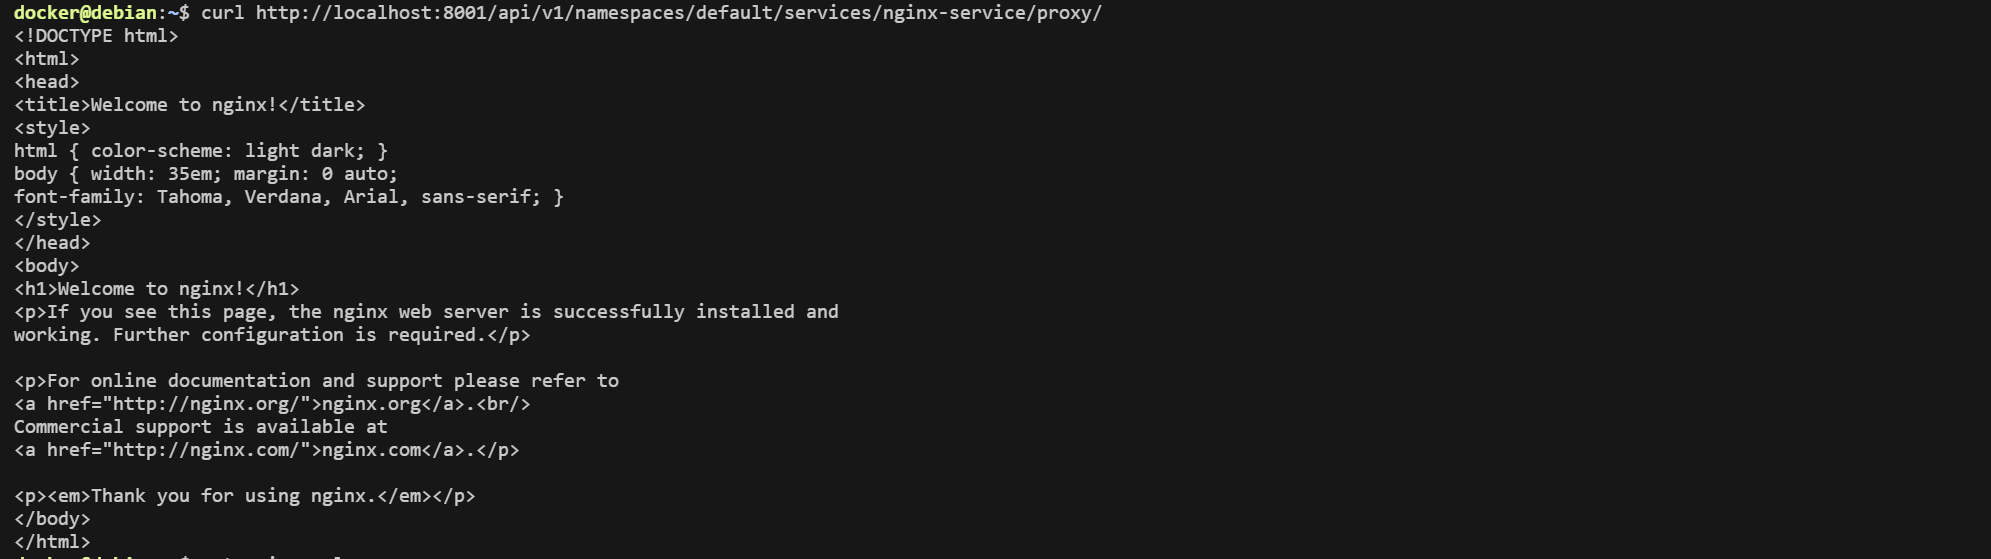Click the closing </head> tag line
The height and width of the screenshot is (559, 1991).
(52, 243)
